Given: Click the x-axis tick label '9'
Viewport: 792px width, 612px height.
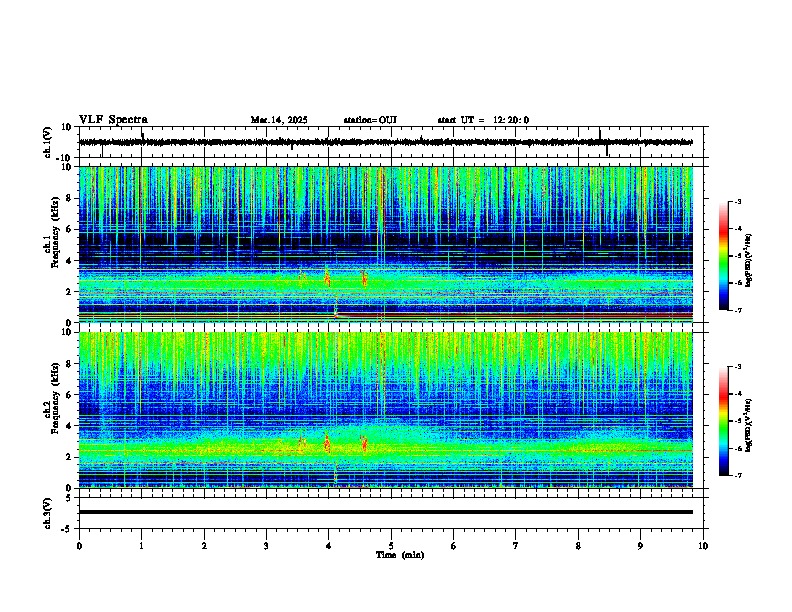Looking at the screenshot, I should point(640,546).
